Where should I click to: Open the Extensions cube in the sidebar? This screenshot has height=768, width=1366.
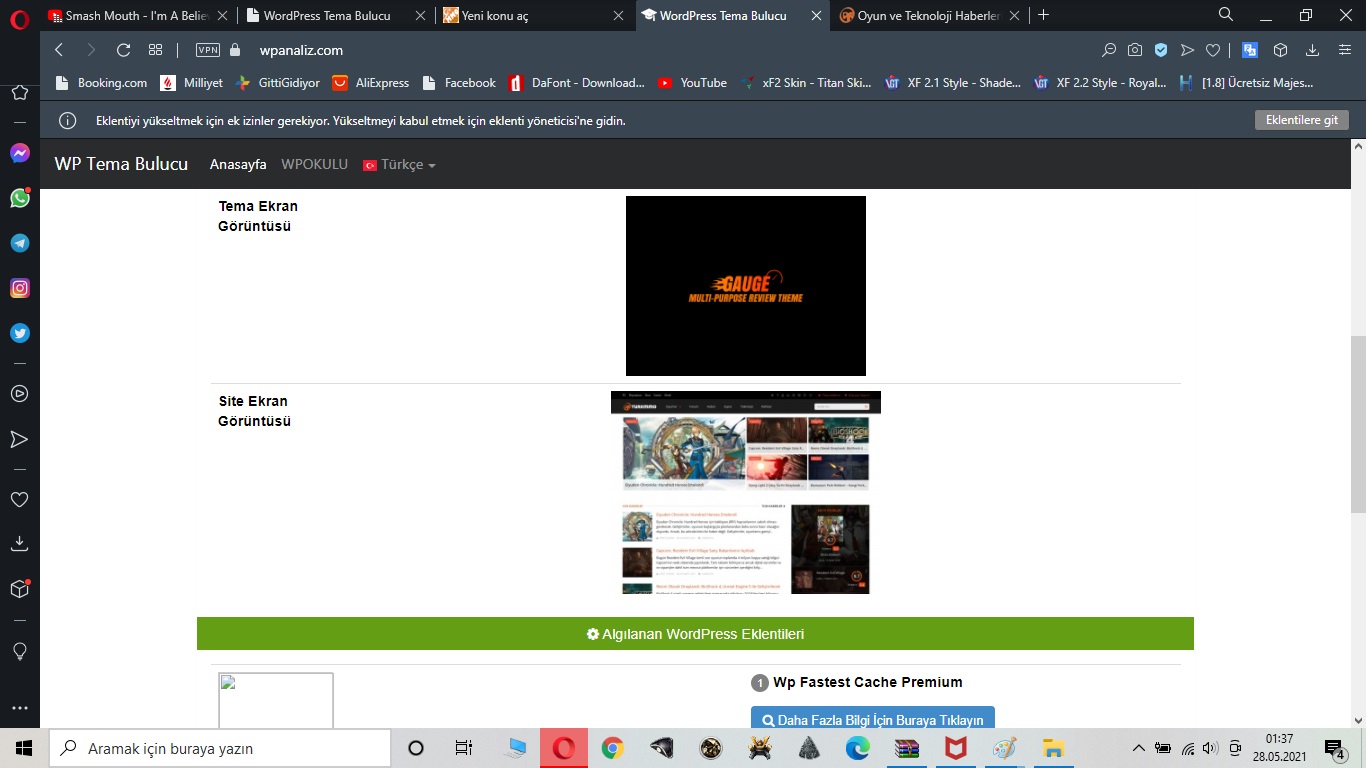tap(19, 589)
